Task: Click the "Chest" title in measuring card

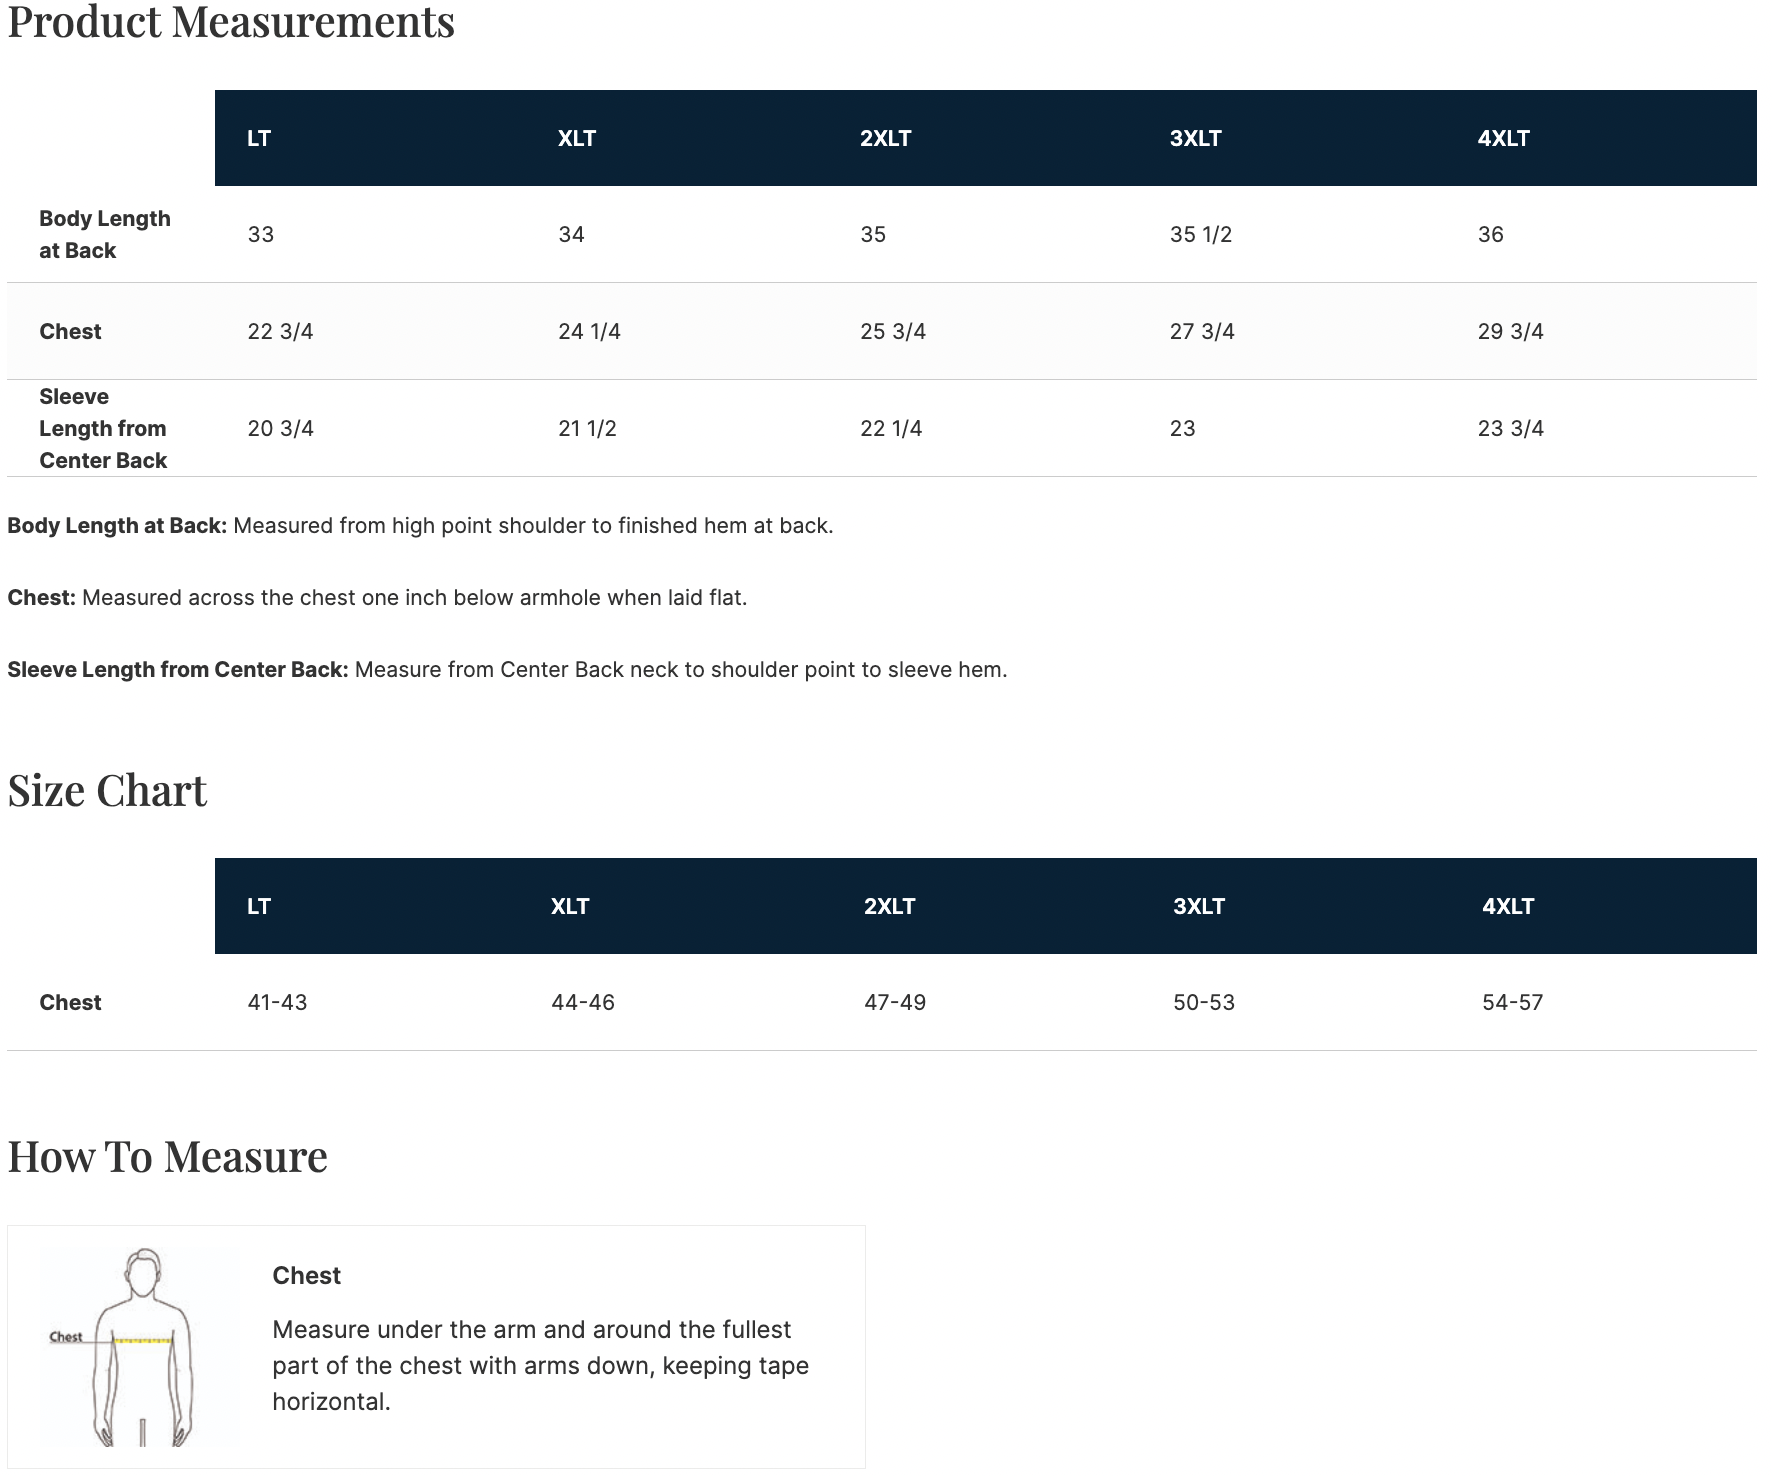Action: (x=306, y=1275)
